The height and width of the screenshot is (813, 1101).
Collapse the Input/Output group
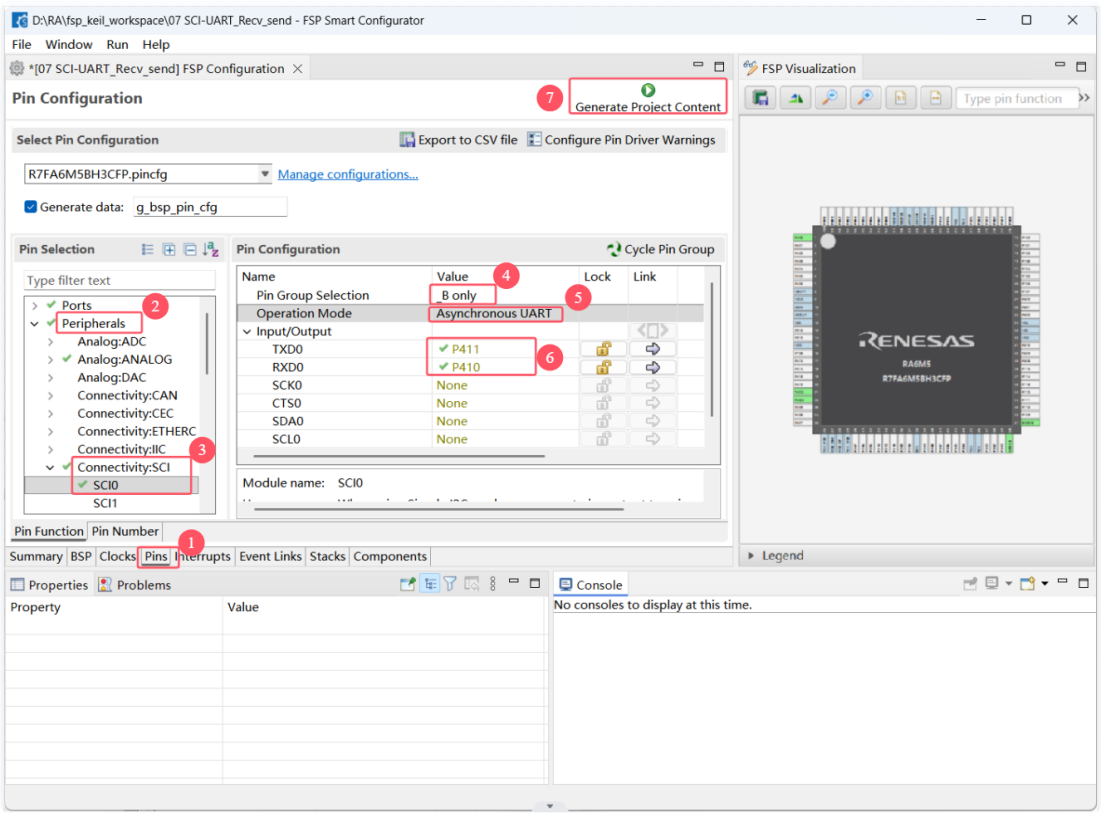[x=247, y=331]
